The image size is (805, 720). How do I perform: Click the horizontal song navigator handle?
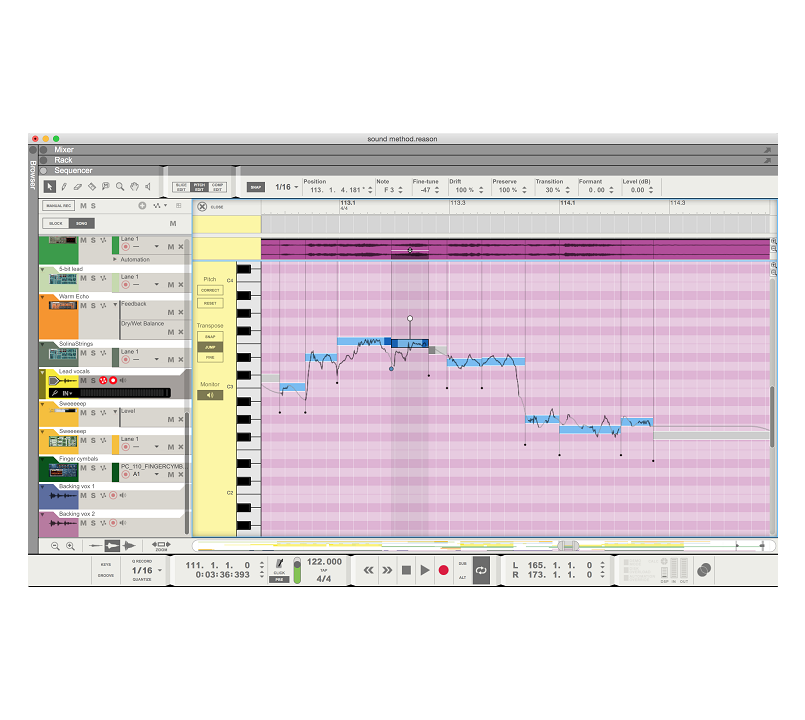568,545
